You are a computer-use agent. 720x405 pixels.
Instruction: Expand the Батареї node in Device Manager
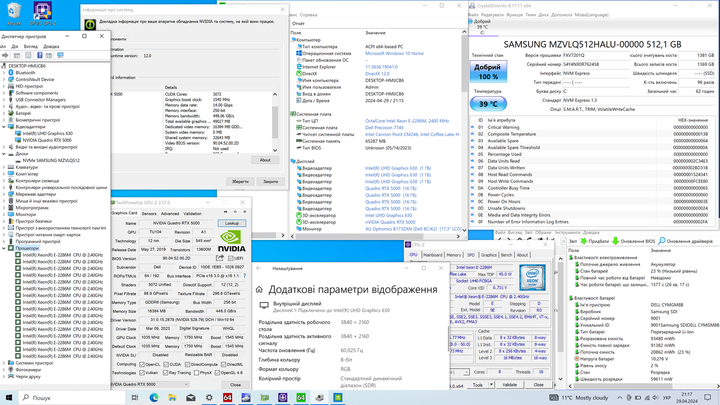pyautogui.click(x=4, y=113)
